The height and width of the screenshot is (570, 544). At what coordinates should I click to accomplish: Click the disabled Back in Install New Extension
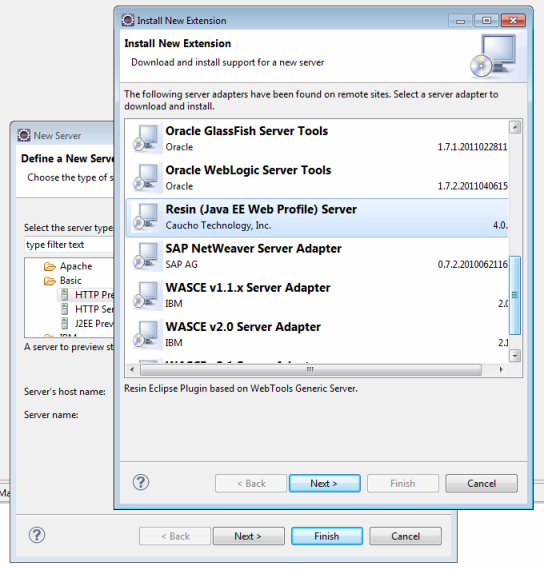[251, 483]
